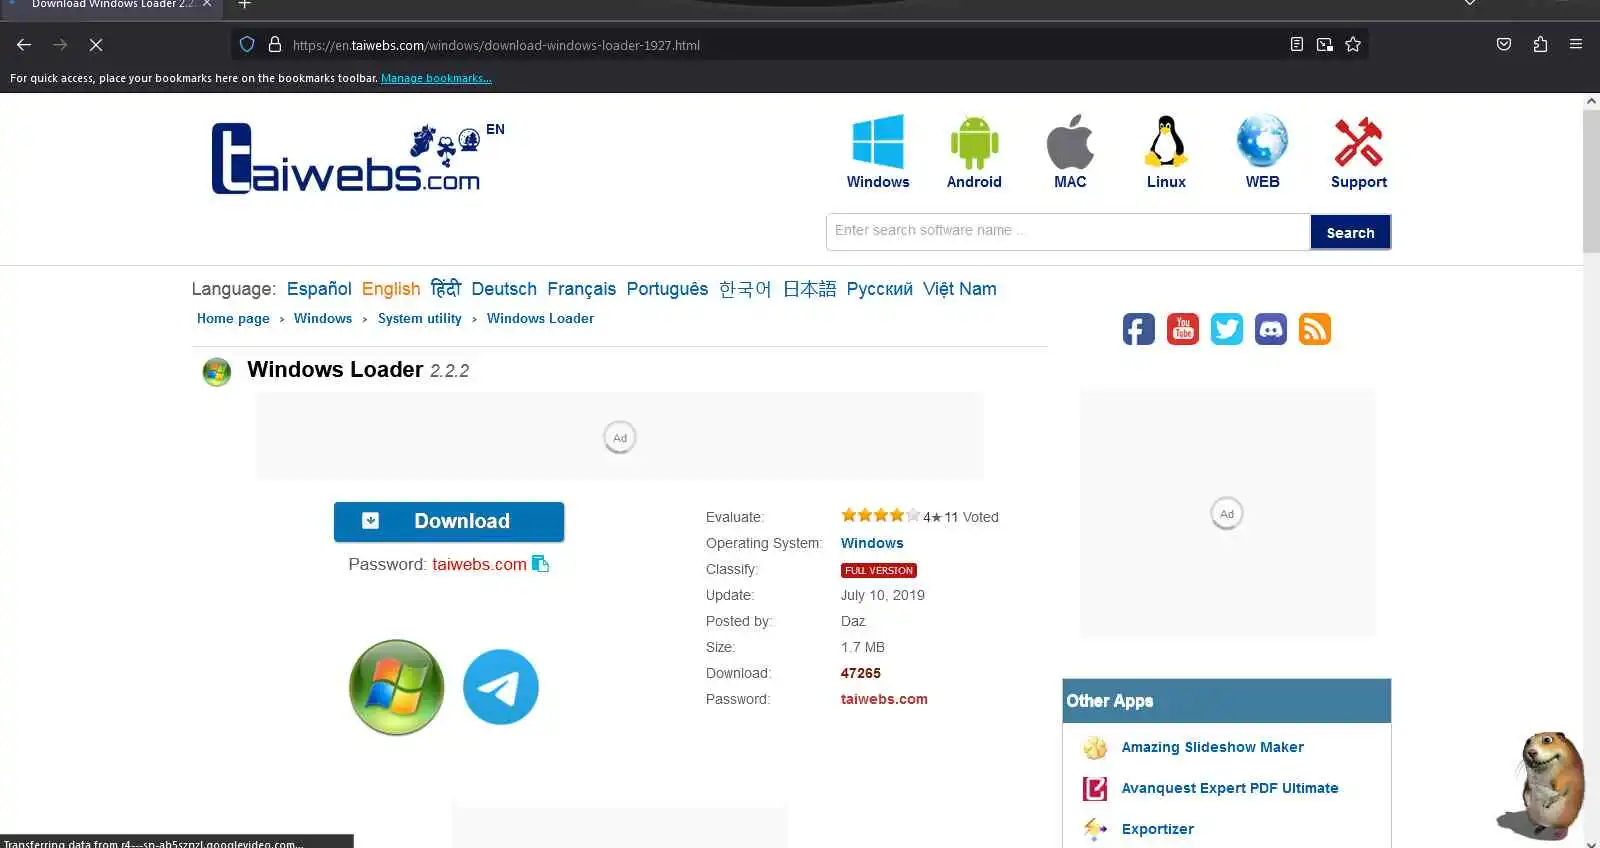Open the tracking protection shield icon
Image resolution: width=1600 pixels, height=848 pixels.
pyautogui.click(x=247, y=45)
